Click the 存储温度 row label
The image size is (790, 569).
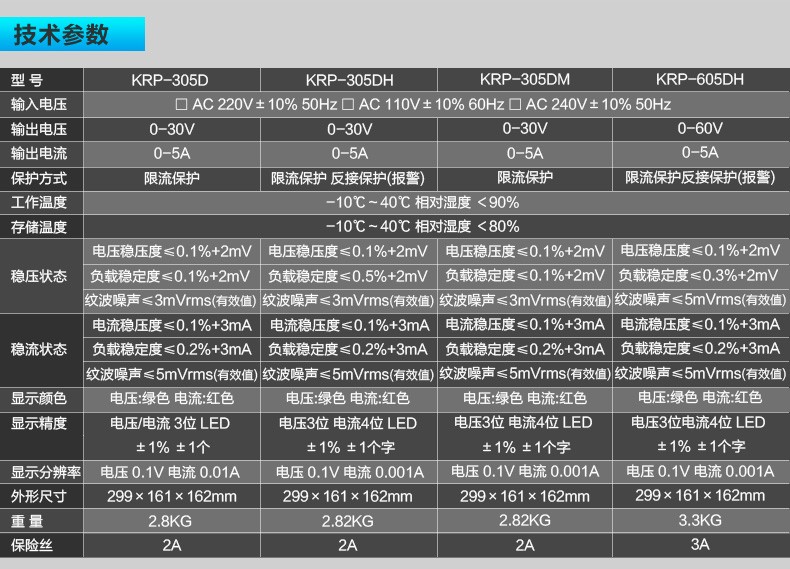pyautogui.click(x=39, y=227)
